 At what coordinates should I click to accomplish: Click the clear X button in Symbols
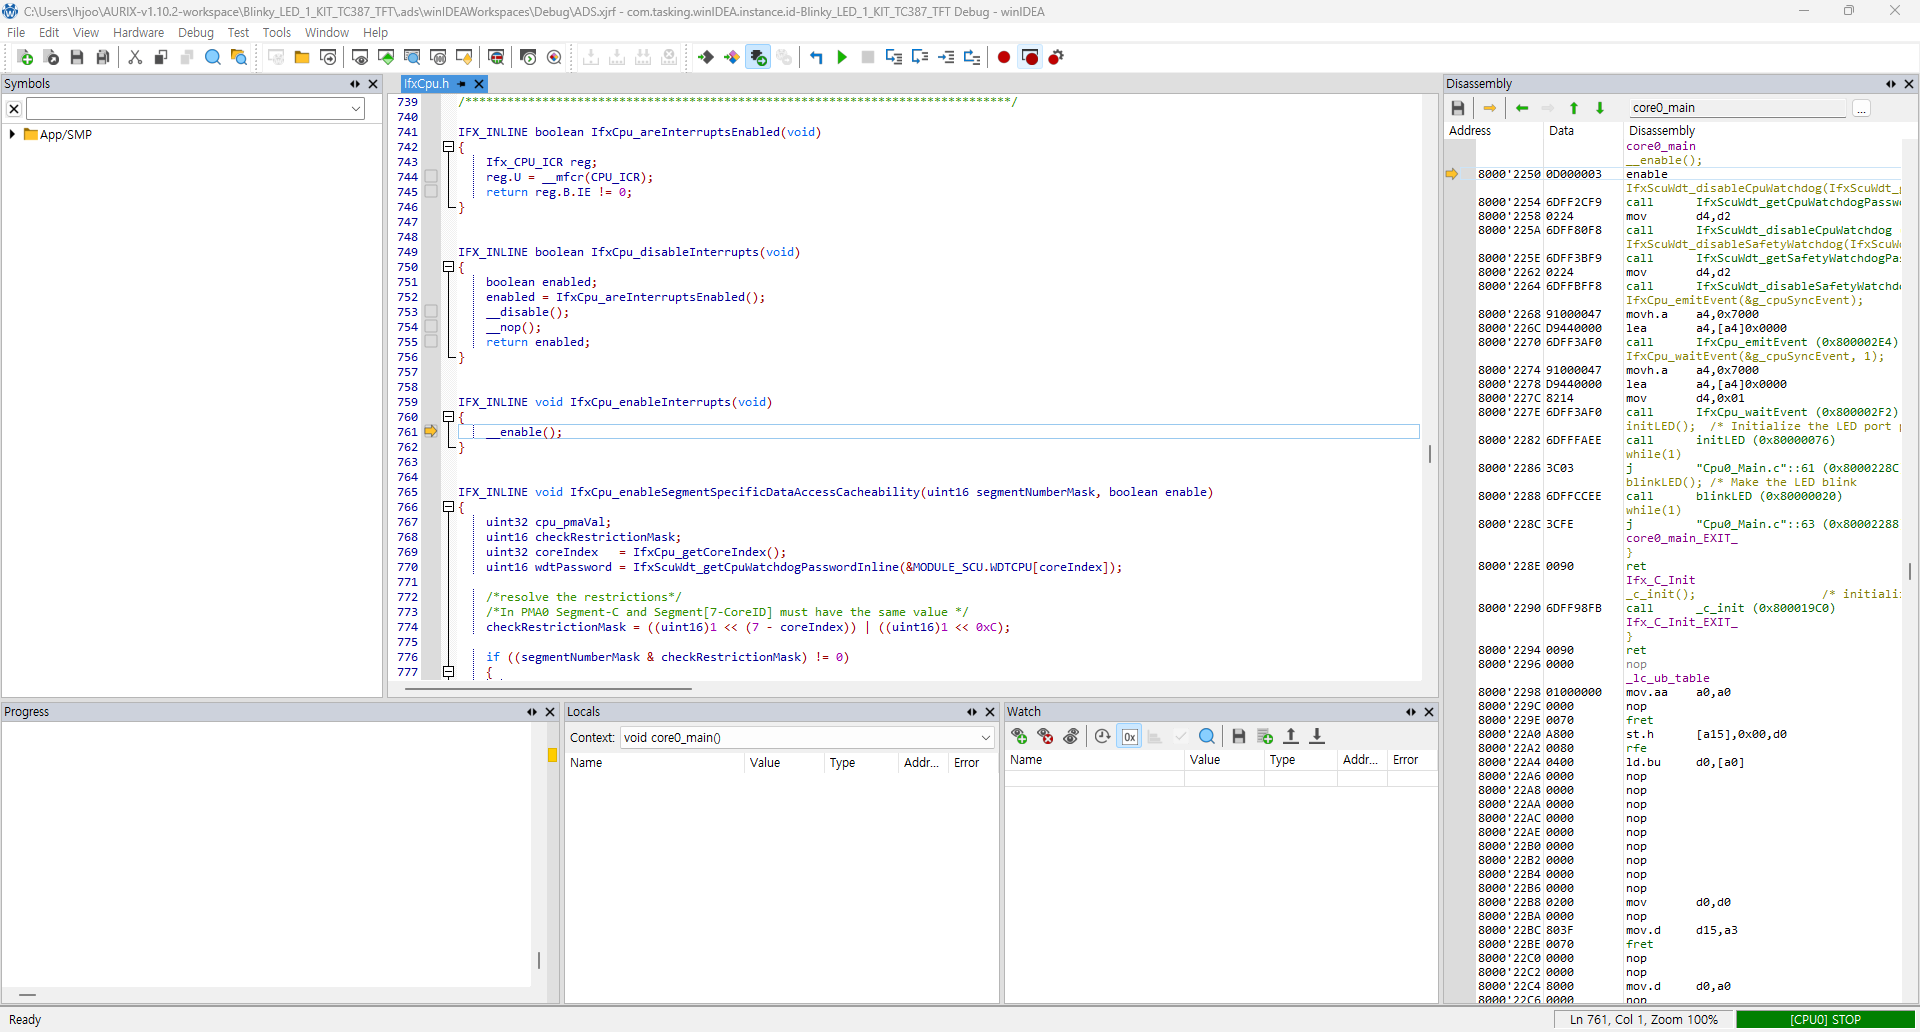coord(14,109)
